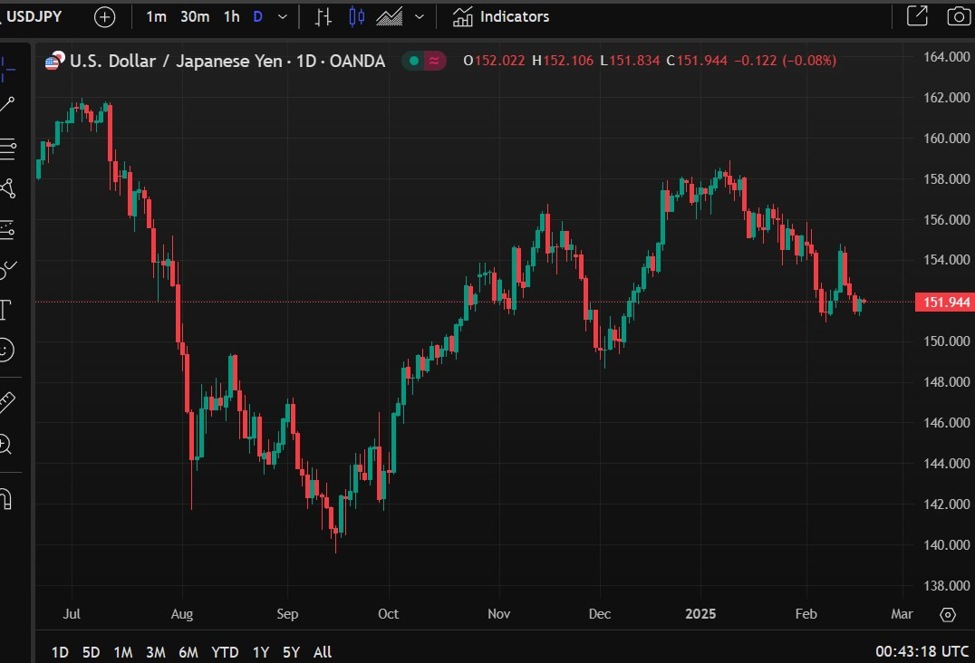This screenshot has width=975, height=663.
Task: Select the ruler measure tool
Action: click(x=7, y=402)
